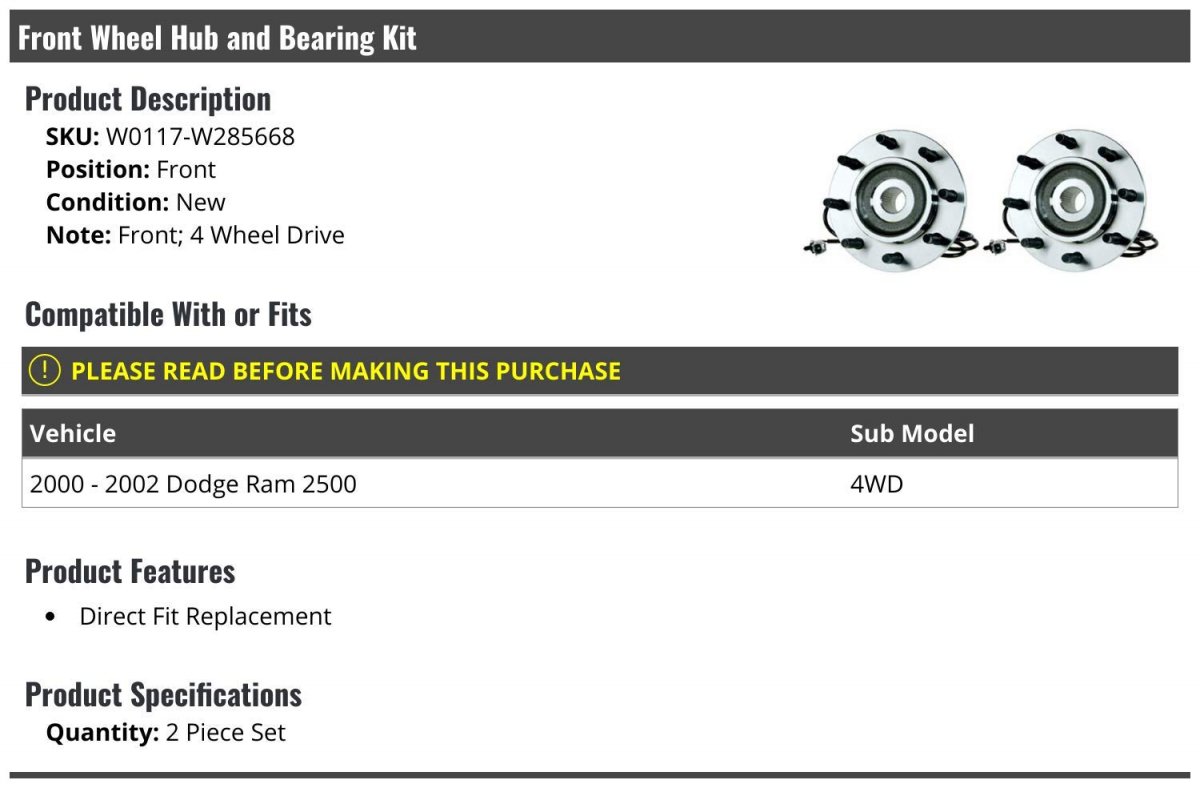
Task: Click the "Quantity: 2 Piece Set" line
Action: (x=165, y=732)
